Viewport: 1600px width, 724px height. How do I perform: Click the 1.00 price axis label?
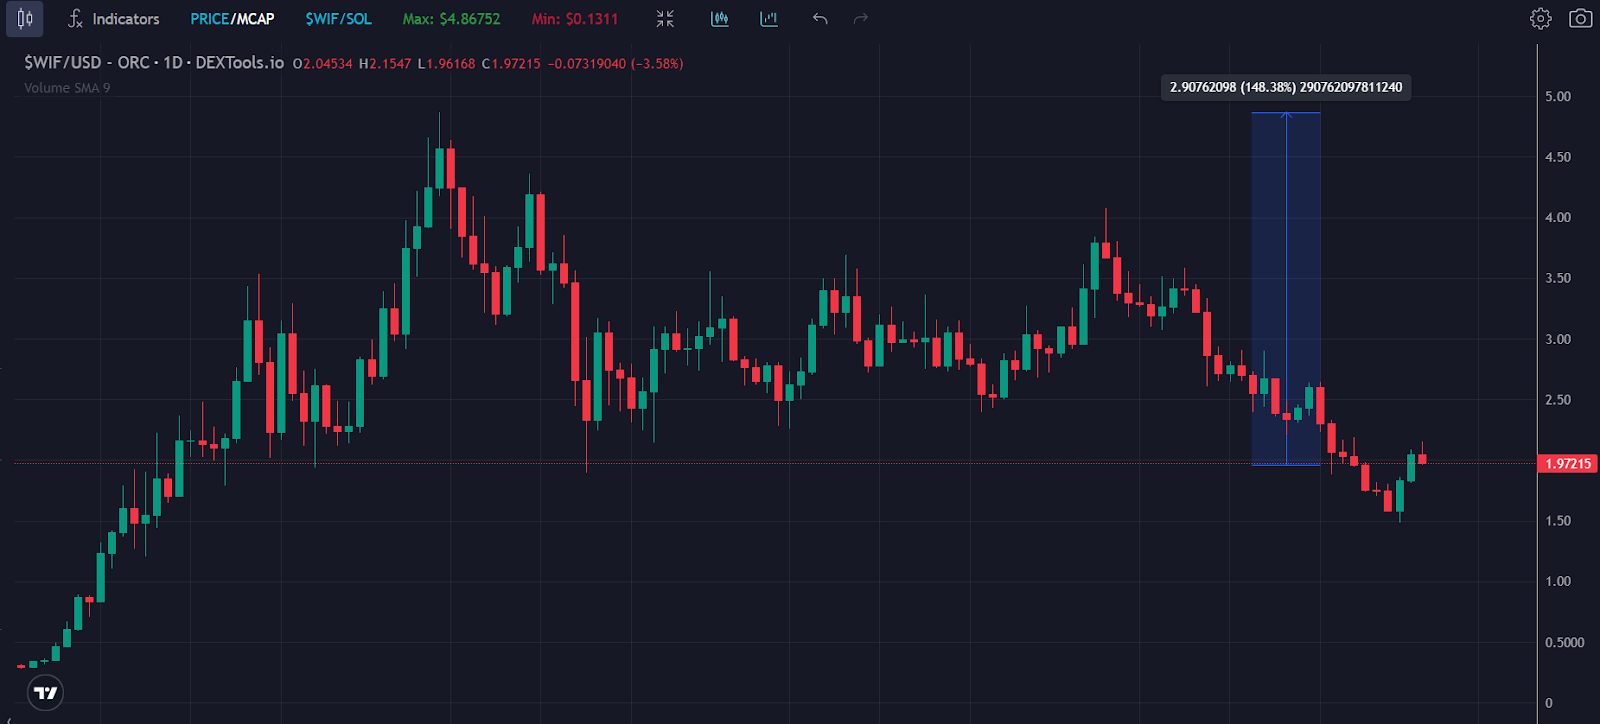pyautogui.click(x=1558, y=582)
